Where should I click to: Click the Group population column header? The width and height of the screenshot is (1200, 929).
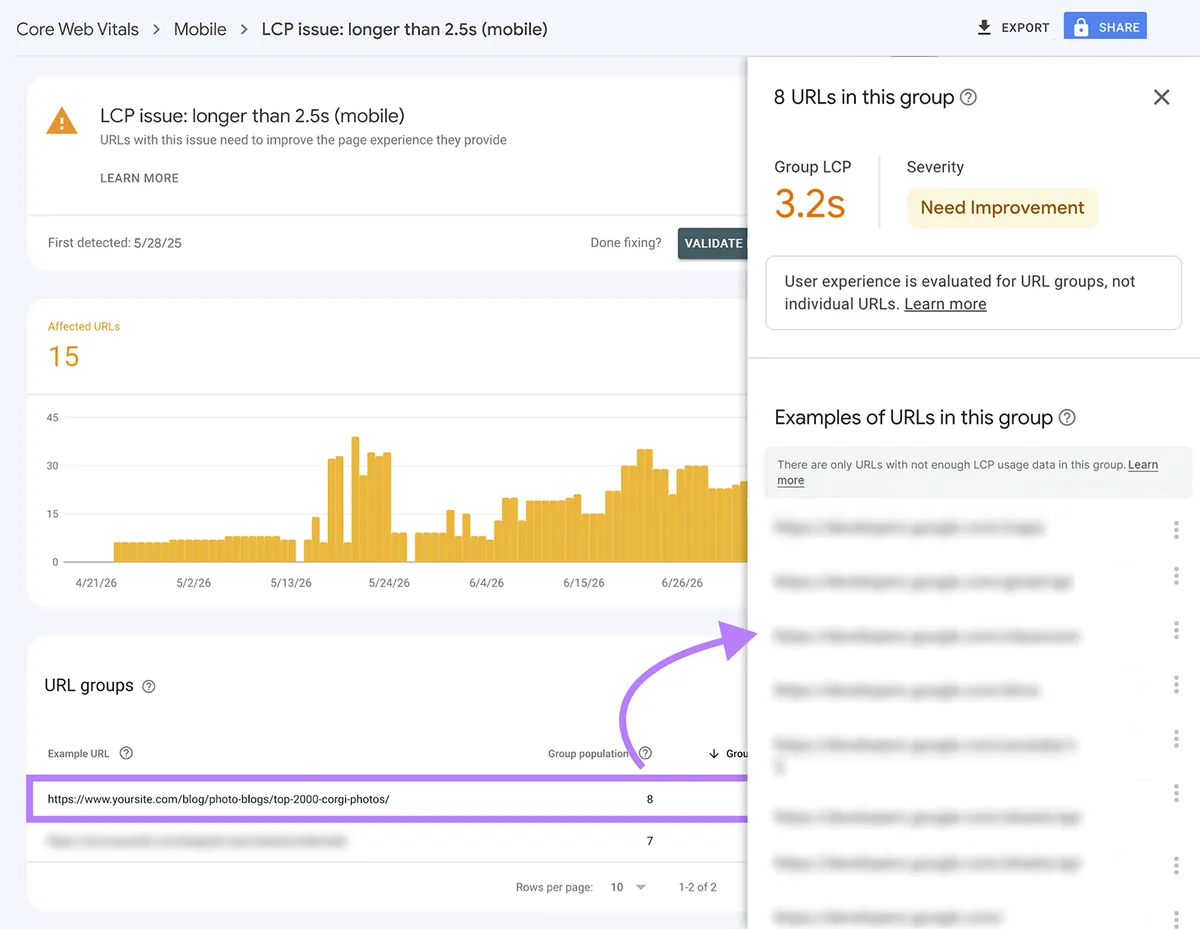click(589, 753)
